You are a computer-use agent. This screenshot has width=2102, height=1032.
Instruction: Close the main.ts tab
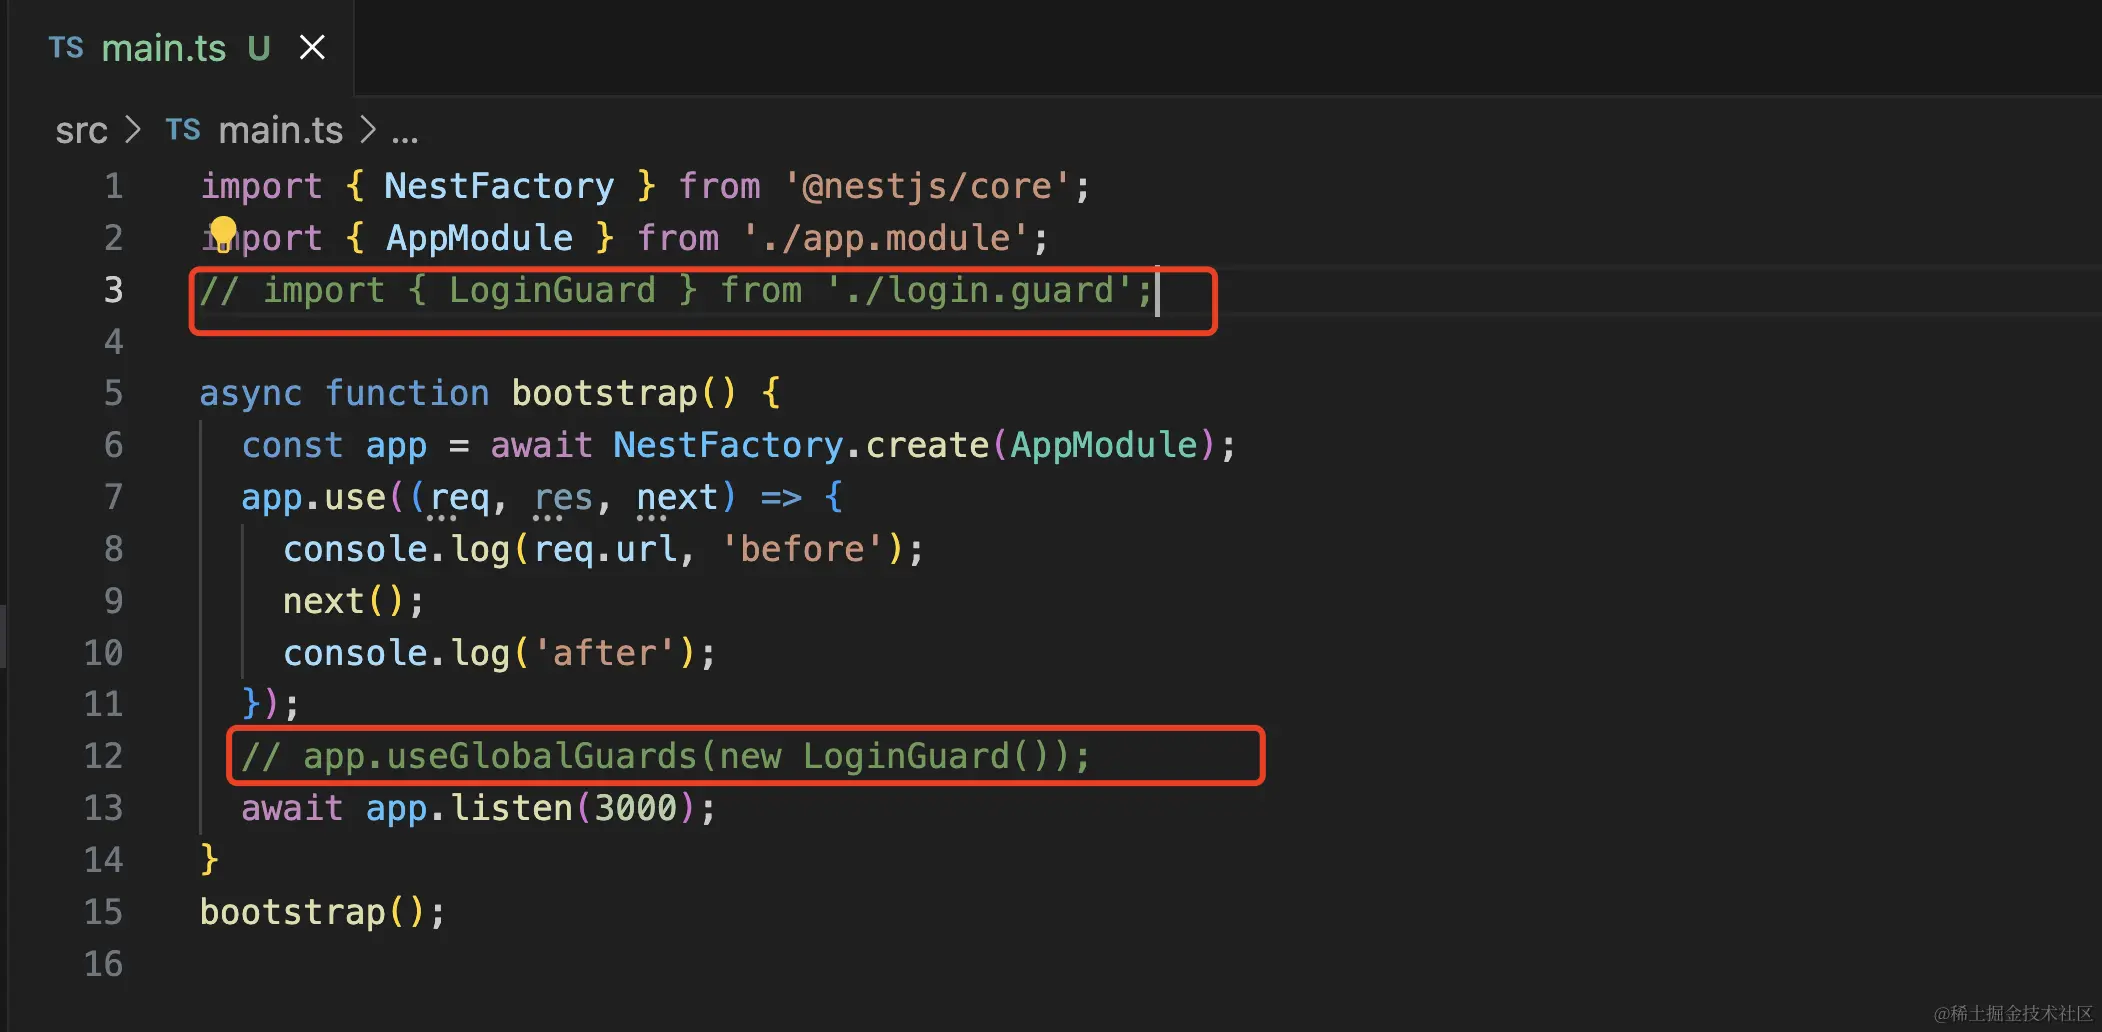pyautogui.click(x=312, y=47)
